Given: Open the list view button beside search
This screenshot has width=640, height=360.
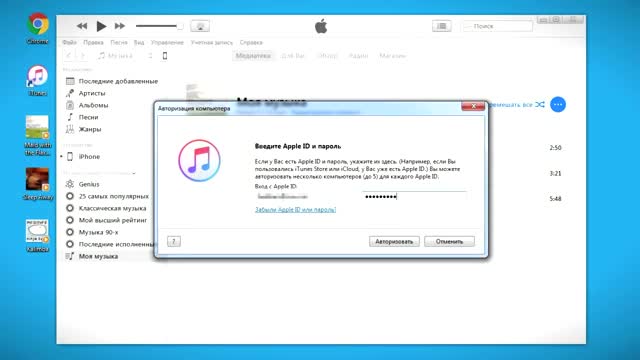Looking at the screenshot, I should coord(442,26).
